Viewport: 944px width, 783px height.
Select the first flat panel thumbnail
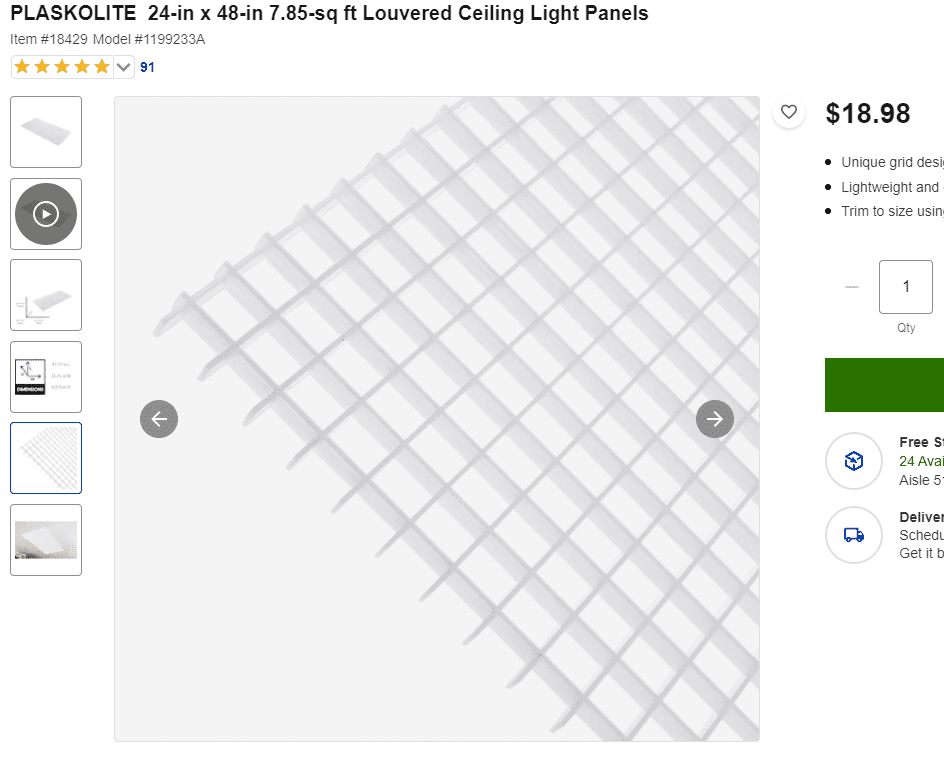[x=46, y=132]
